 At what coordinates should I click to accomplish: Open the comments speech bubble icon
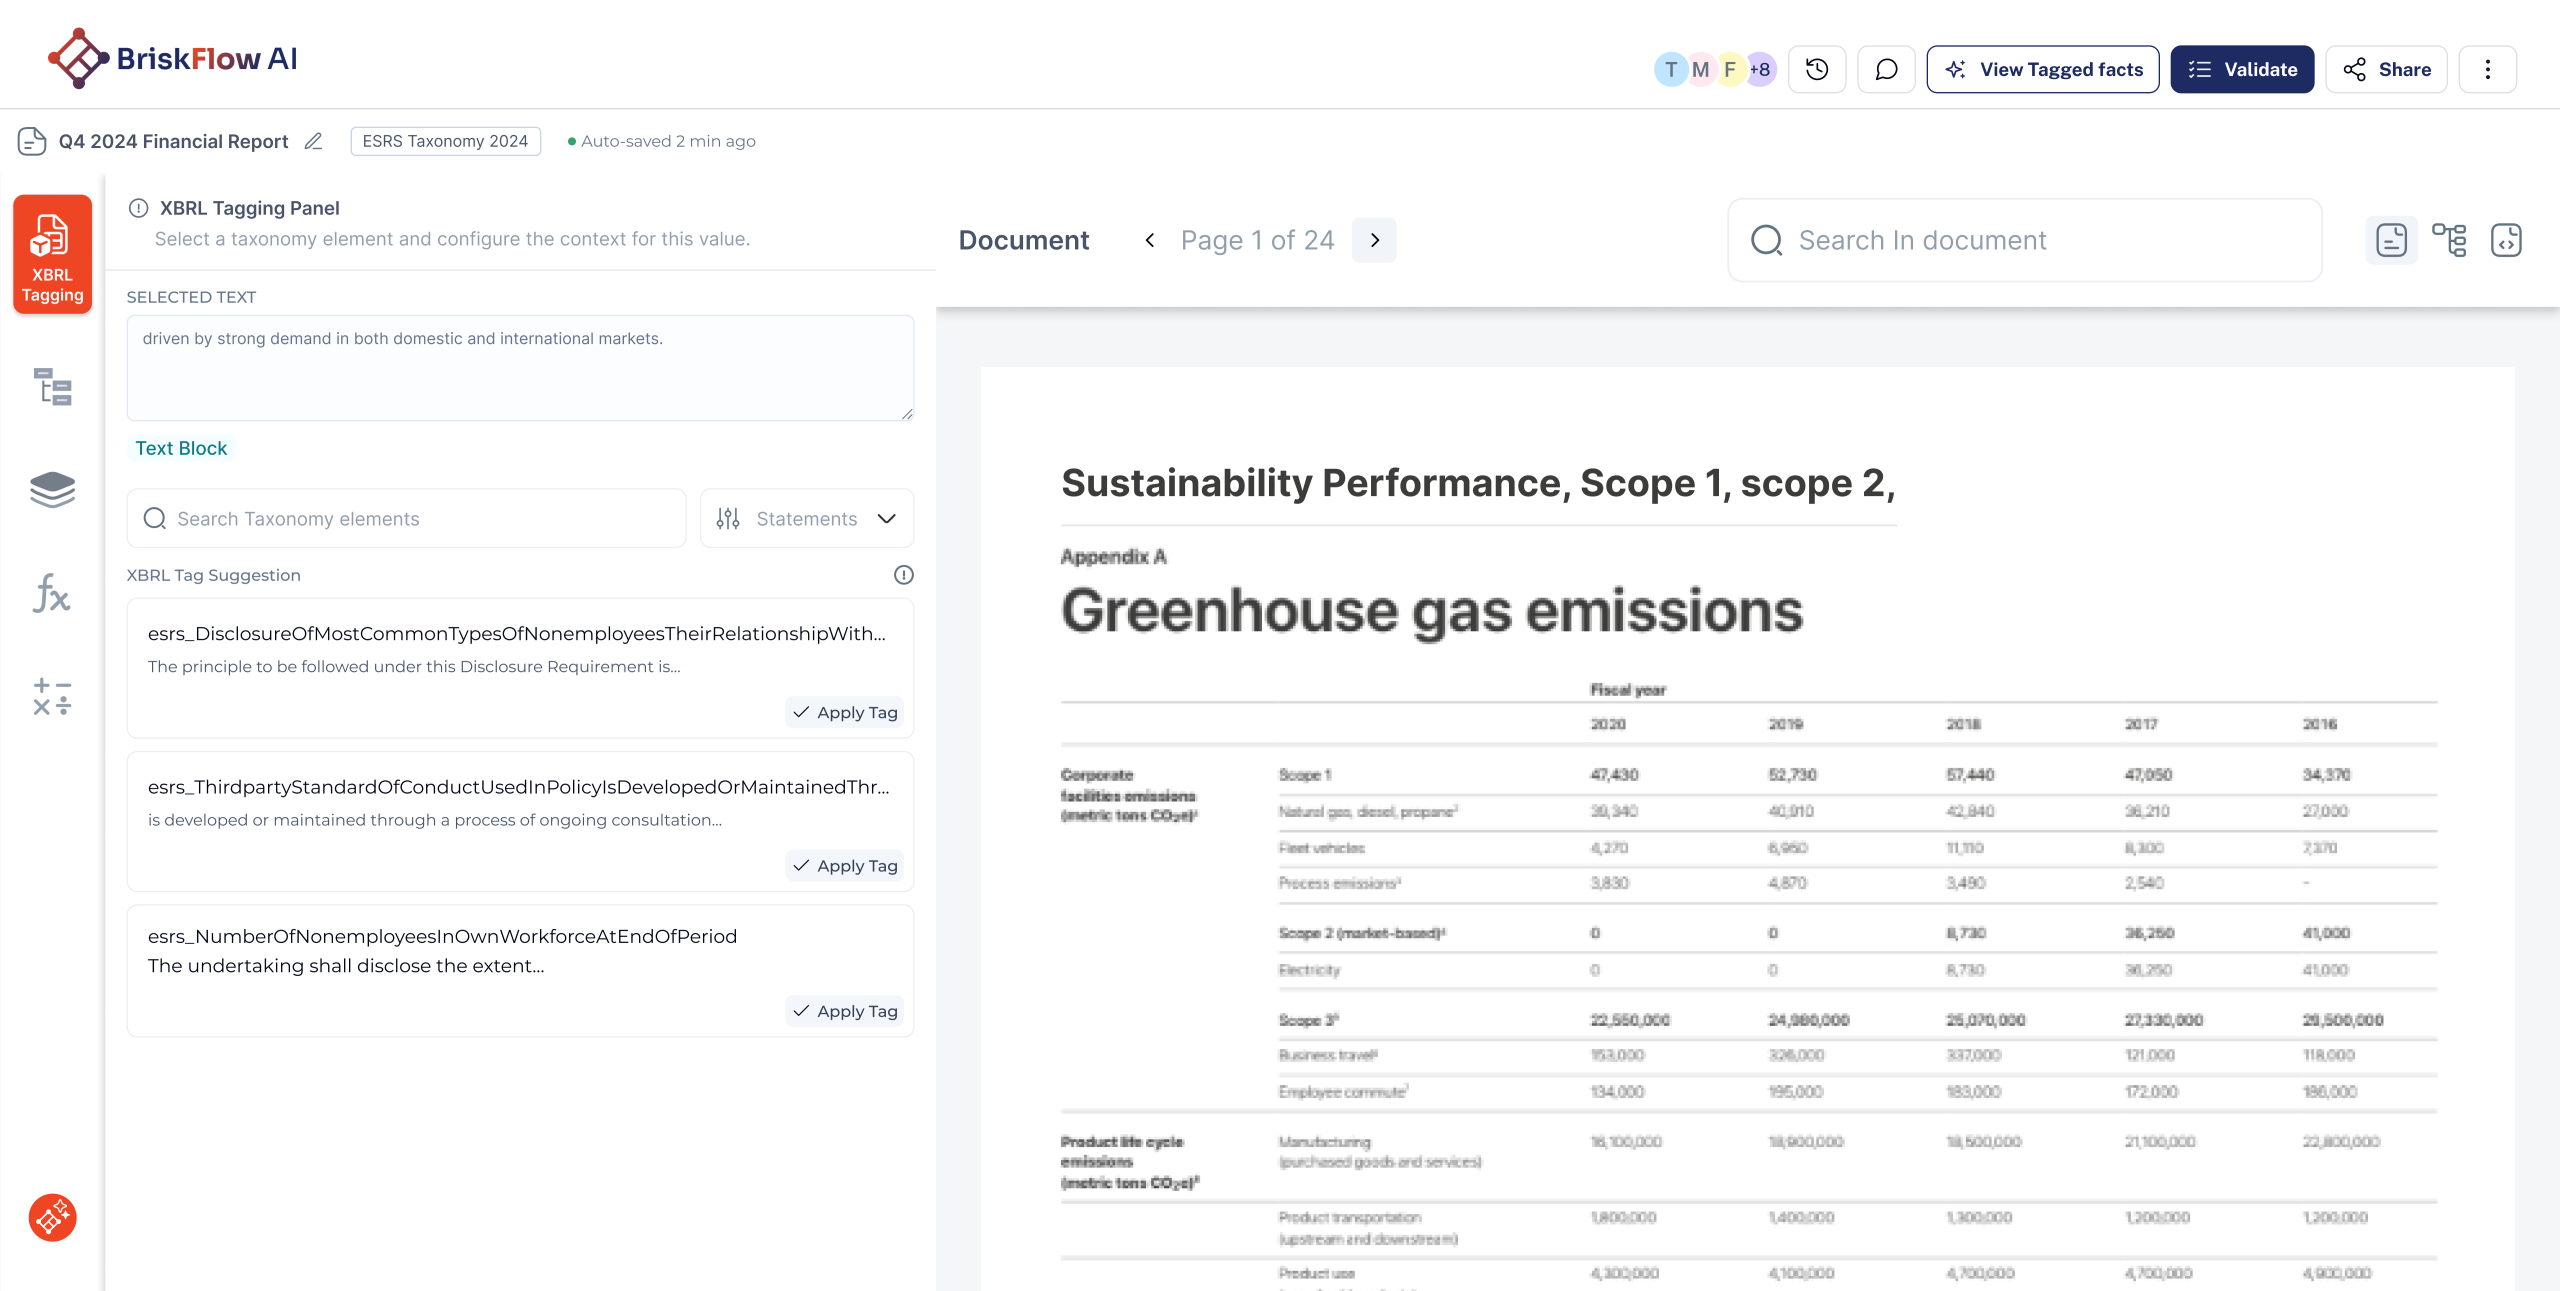coord(1886,69)
